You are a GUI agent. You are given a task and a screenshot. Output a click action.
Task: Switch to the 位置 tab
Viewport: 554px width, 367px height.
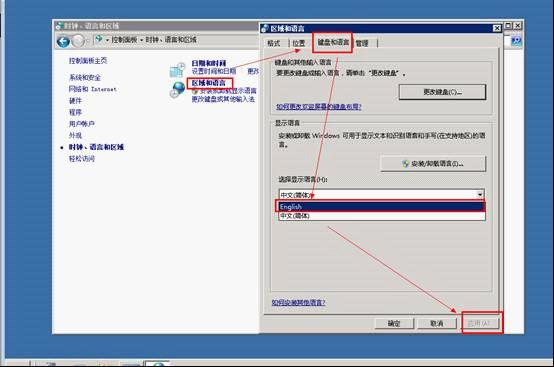pos(299,43)
